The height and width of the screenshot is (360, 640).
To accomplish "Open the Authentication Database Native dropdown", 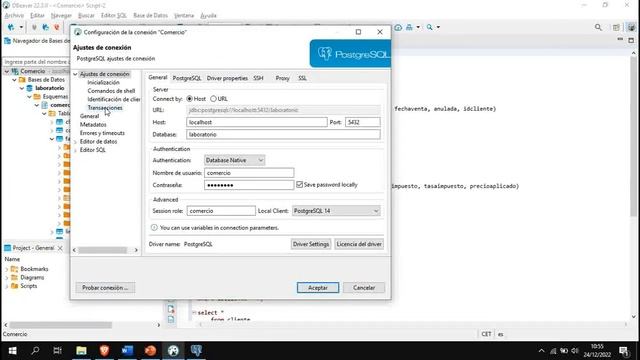I will pyautogui.click(x=234, y=160).
